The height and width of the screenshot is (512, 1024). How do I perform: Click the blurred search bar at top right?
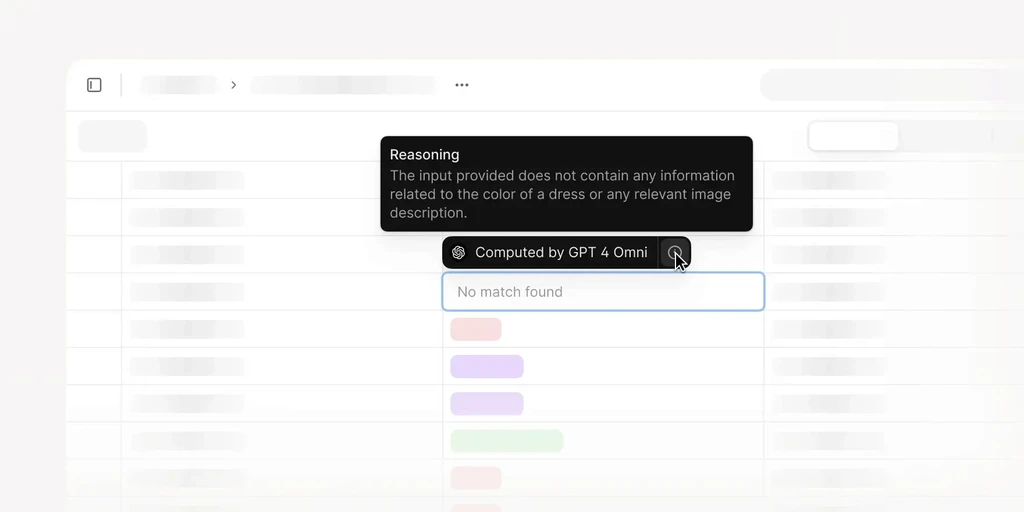pyautogui.click(x=892, y=85)
